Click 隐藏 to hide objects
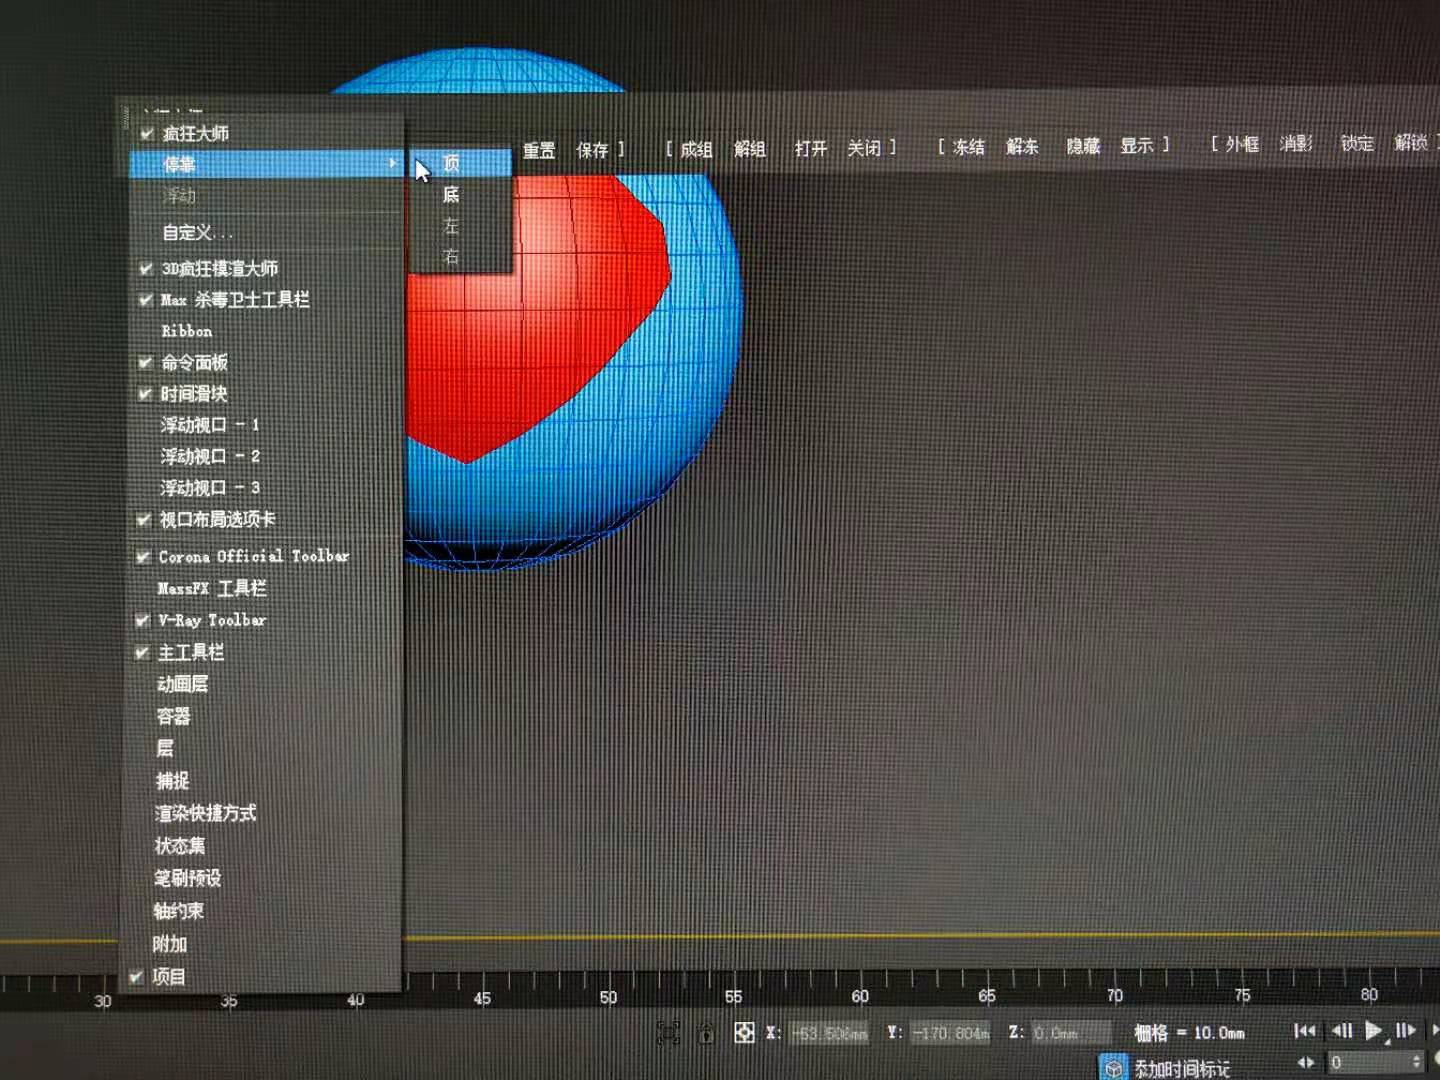Viewport: 1440px width, 1080px height. (x=1083, y=146)
